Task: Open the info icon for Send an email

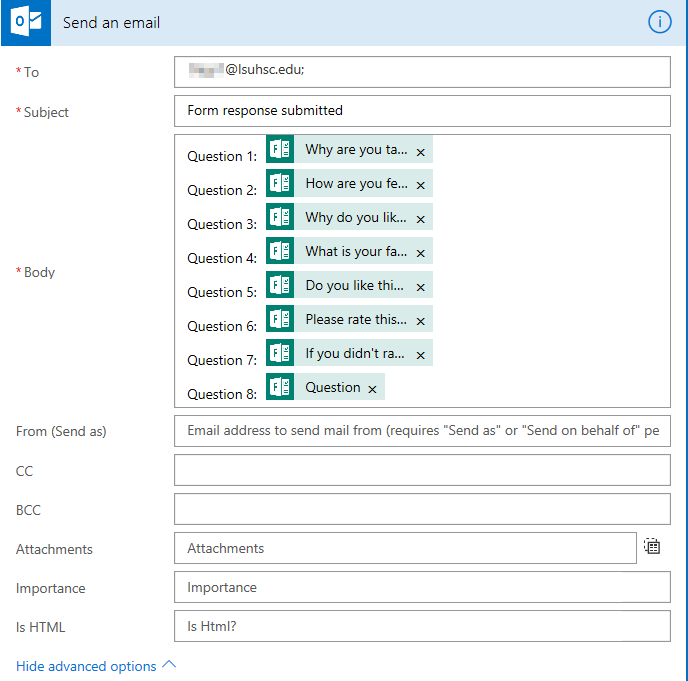Action: [x=660, y=22]
